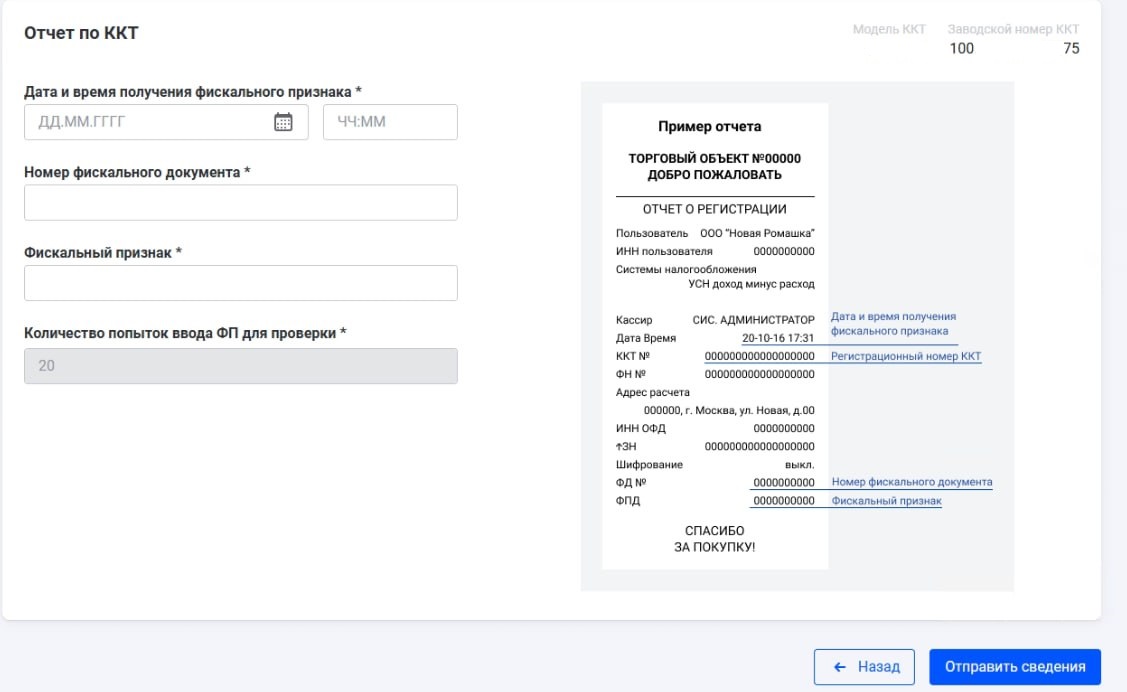Click the Заводской номер ККТ value 75
The width and height of the screenshot is (1127, 692).
click(1071, 48)
